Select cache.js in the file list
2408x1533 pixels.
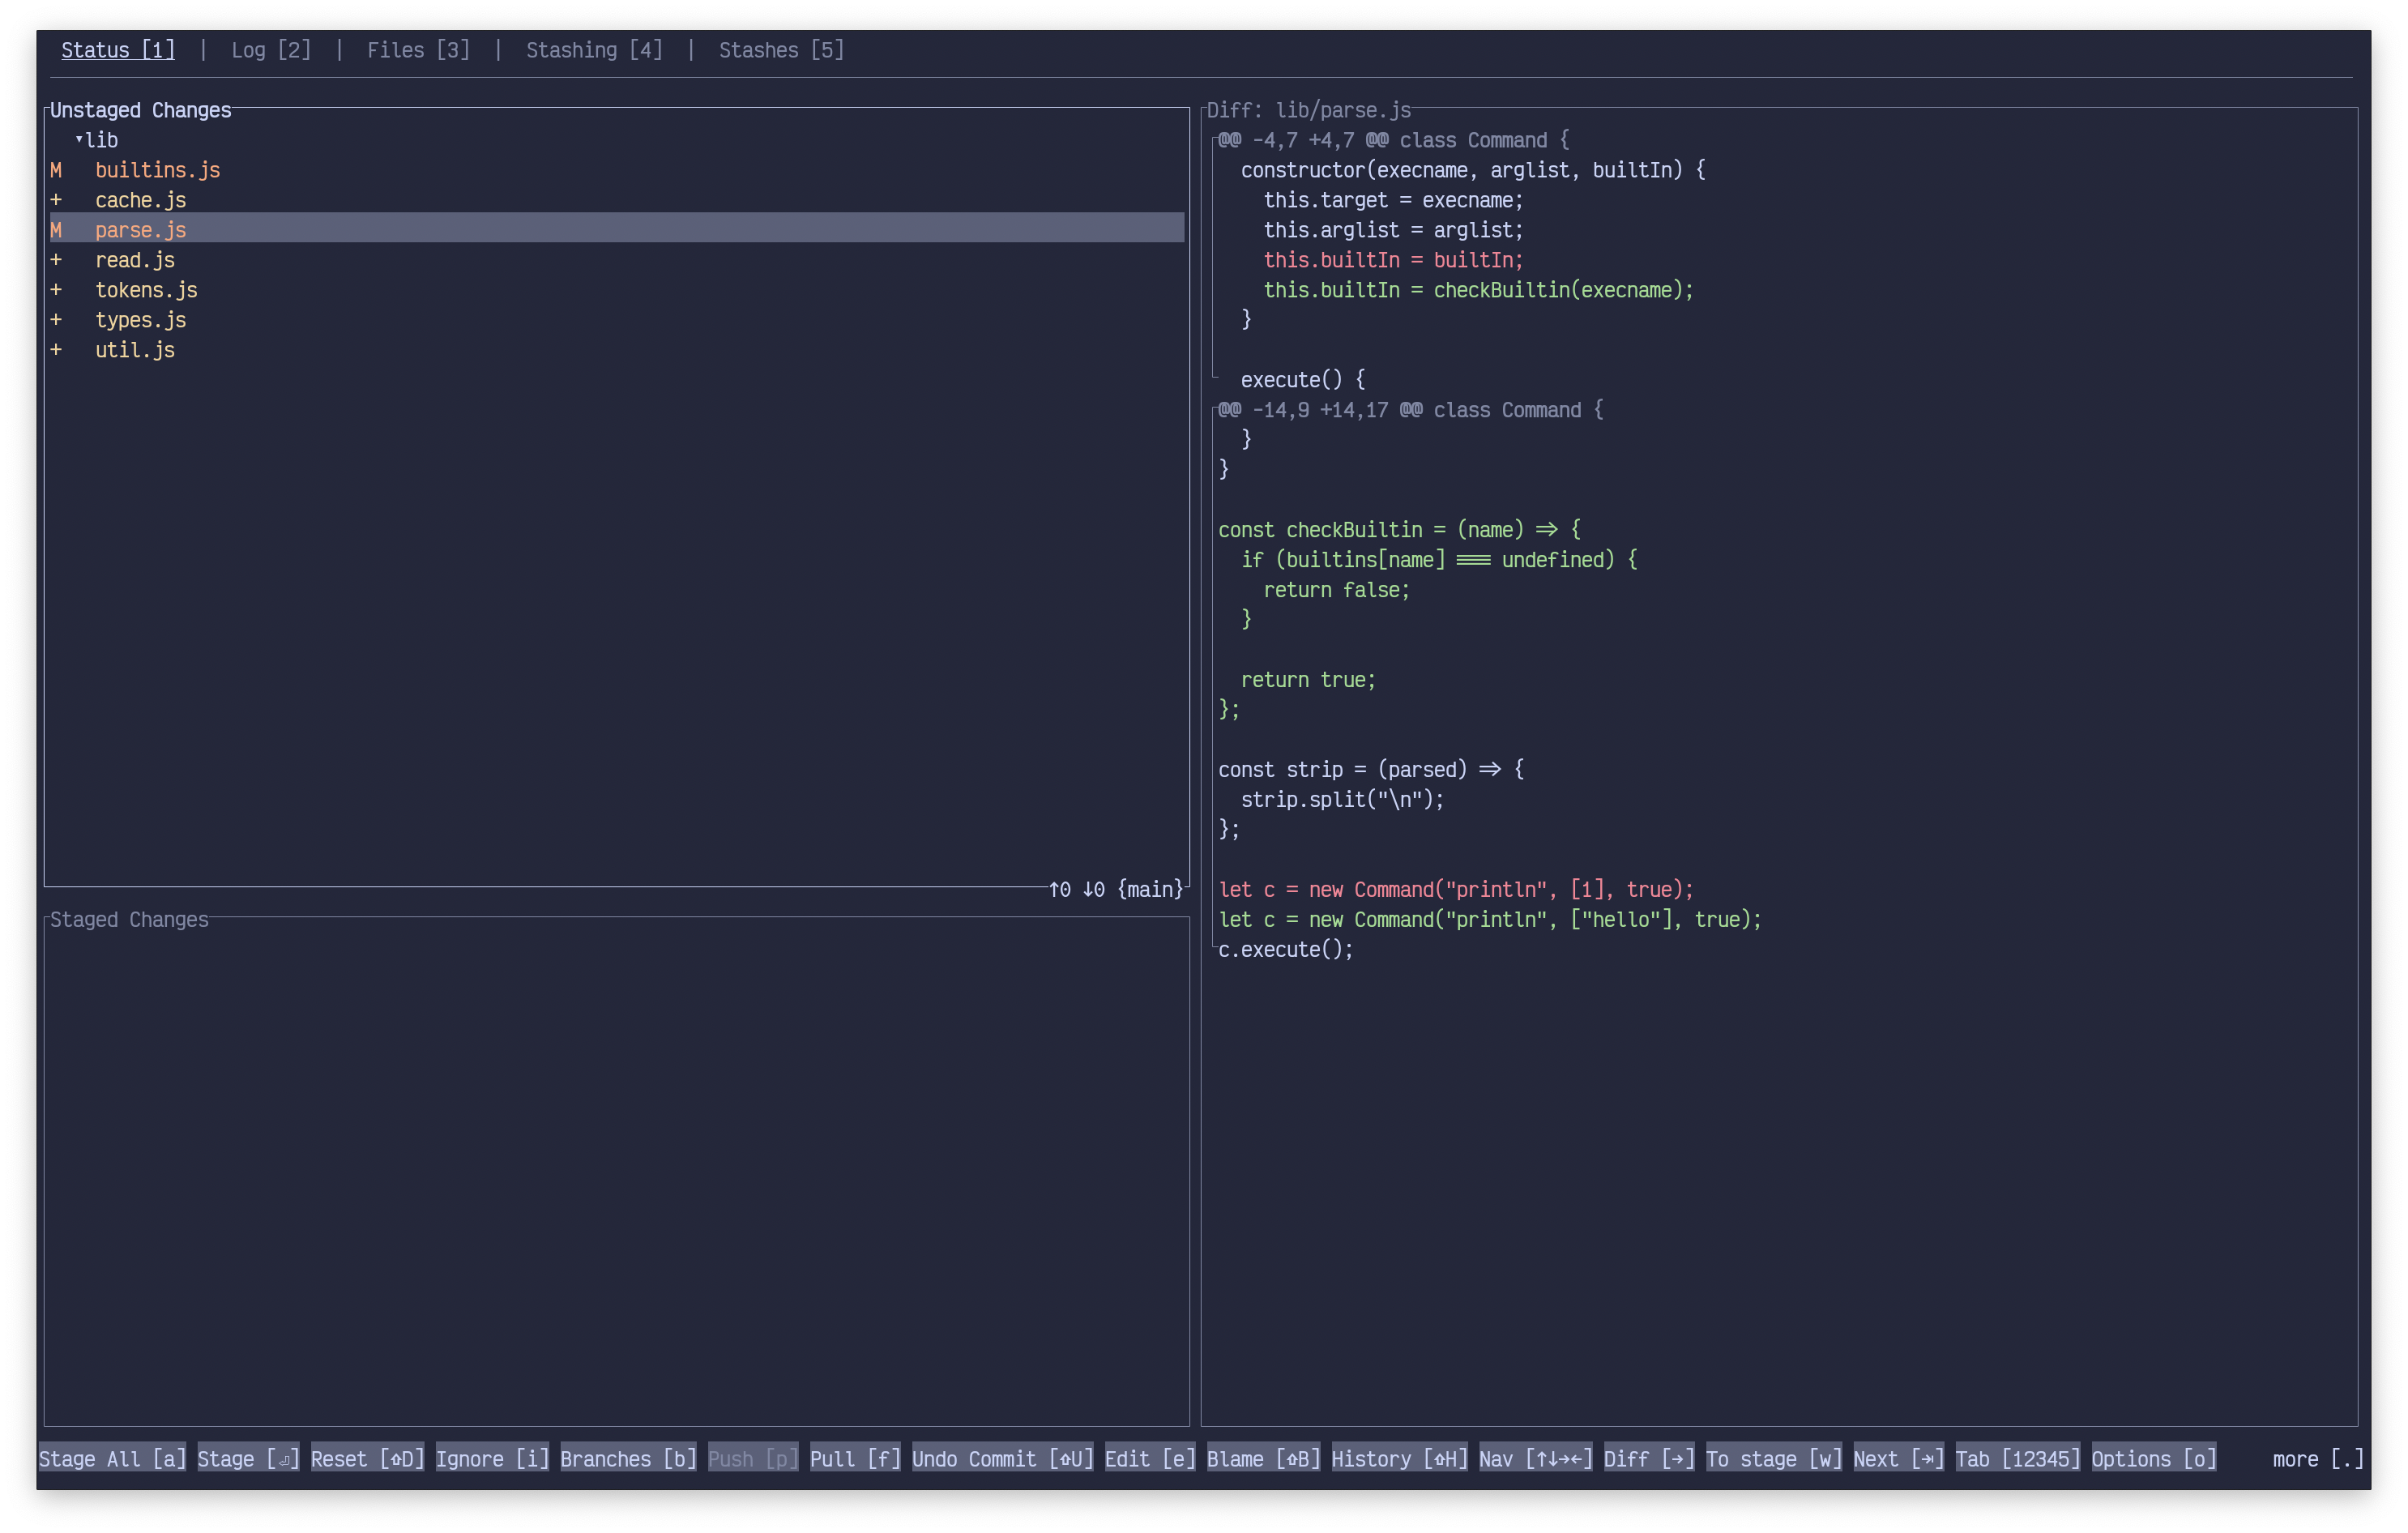tap(140, 200)
